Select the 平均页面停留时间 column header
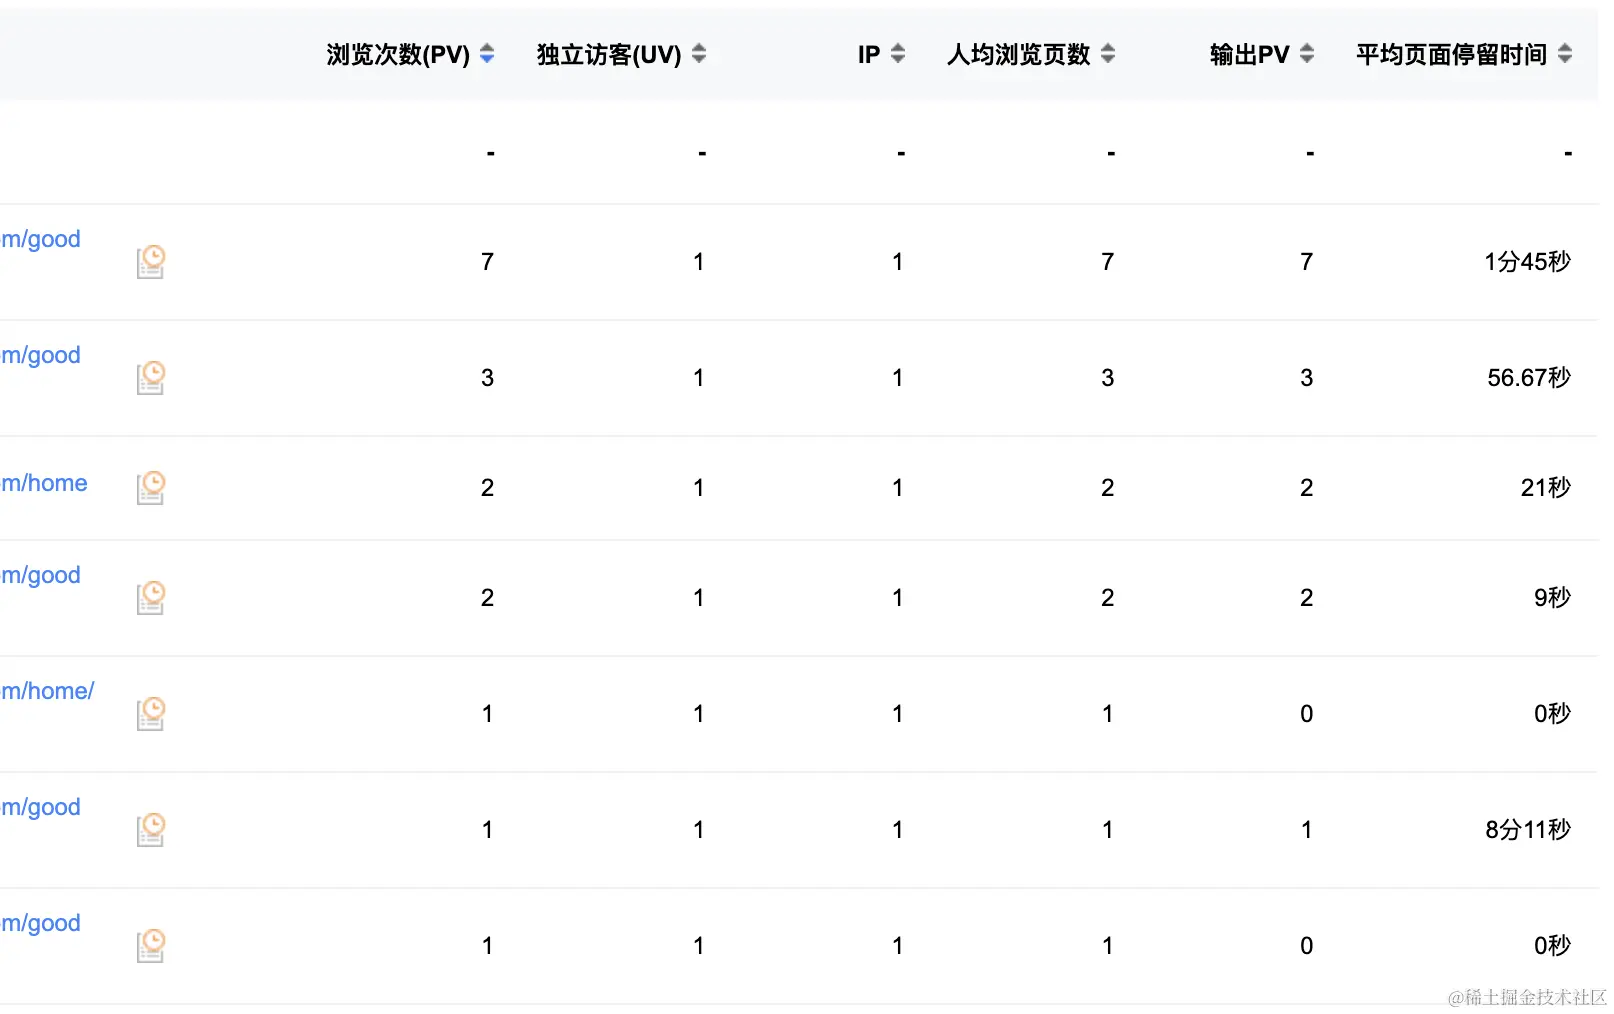1614x1014 pixels. (x=1451, y=55)
